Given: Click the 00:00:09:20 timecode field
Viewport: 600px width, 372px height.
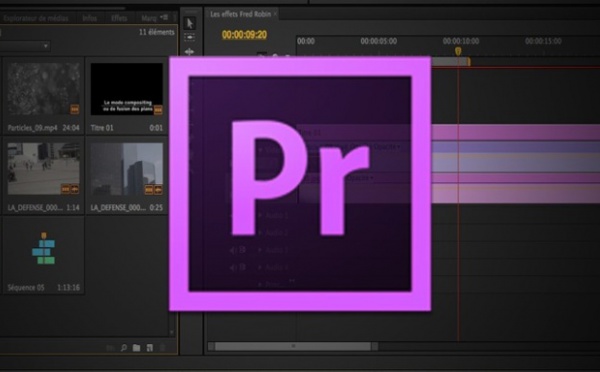Looking at the screenshot, I should click(244, 35).
